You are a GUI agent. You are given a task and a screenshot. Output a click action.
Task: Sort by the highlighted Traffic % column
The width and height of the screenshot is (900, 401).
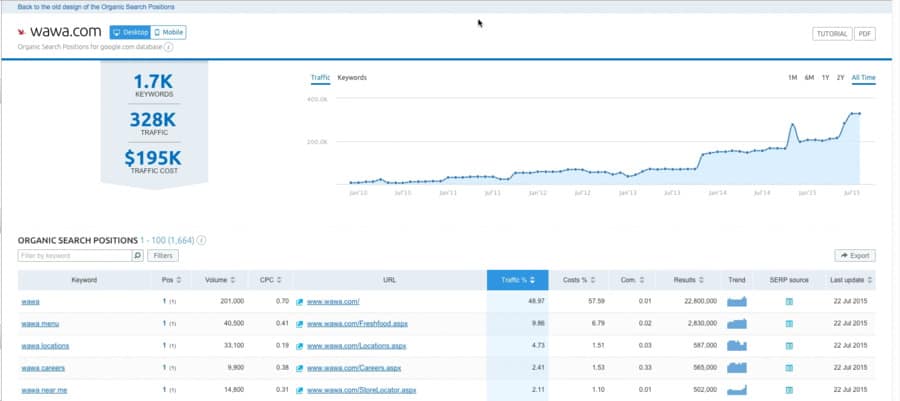[518, 280]
